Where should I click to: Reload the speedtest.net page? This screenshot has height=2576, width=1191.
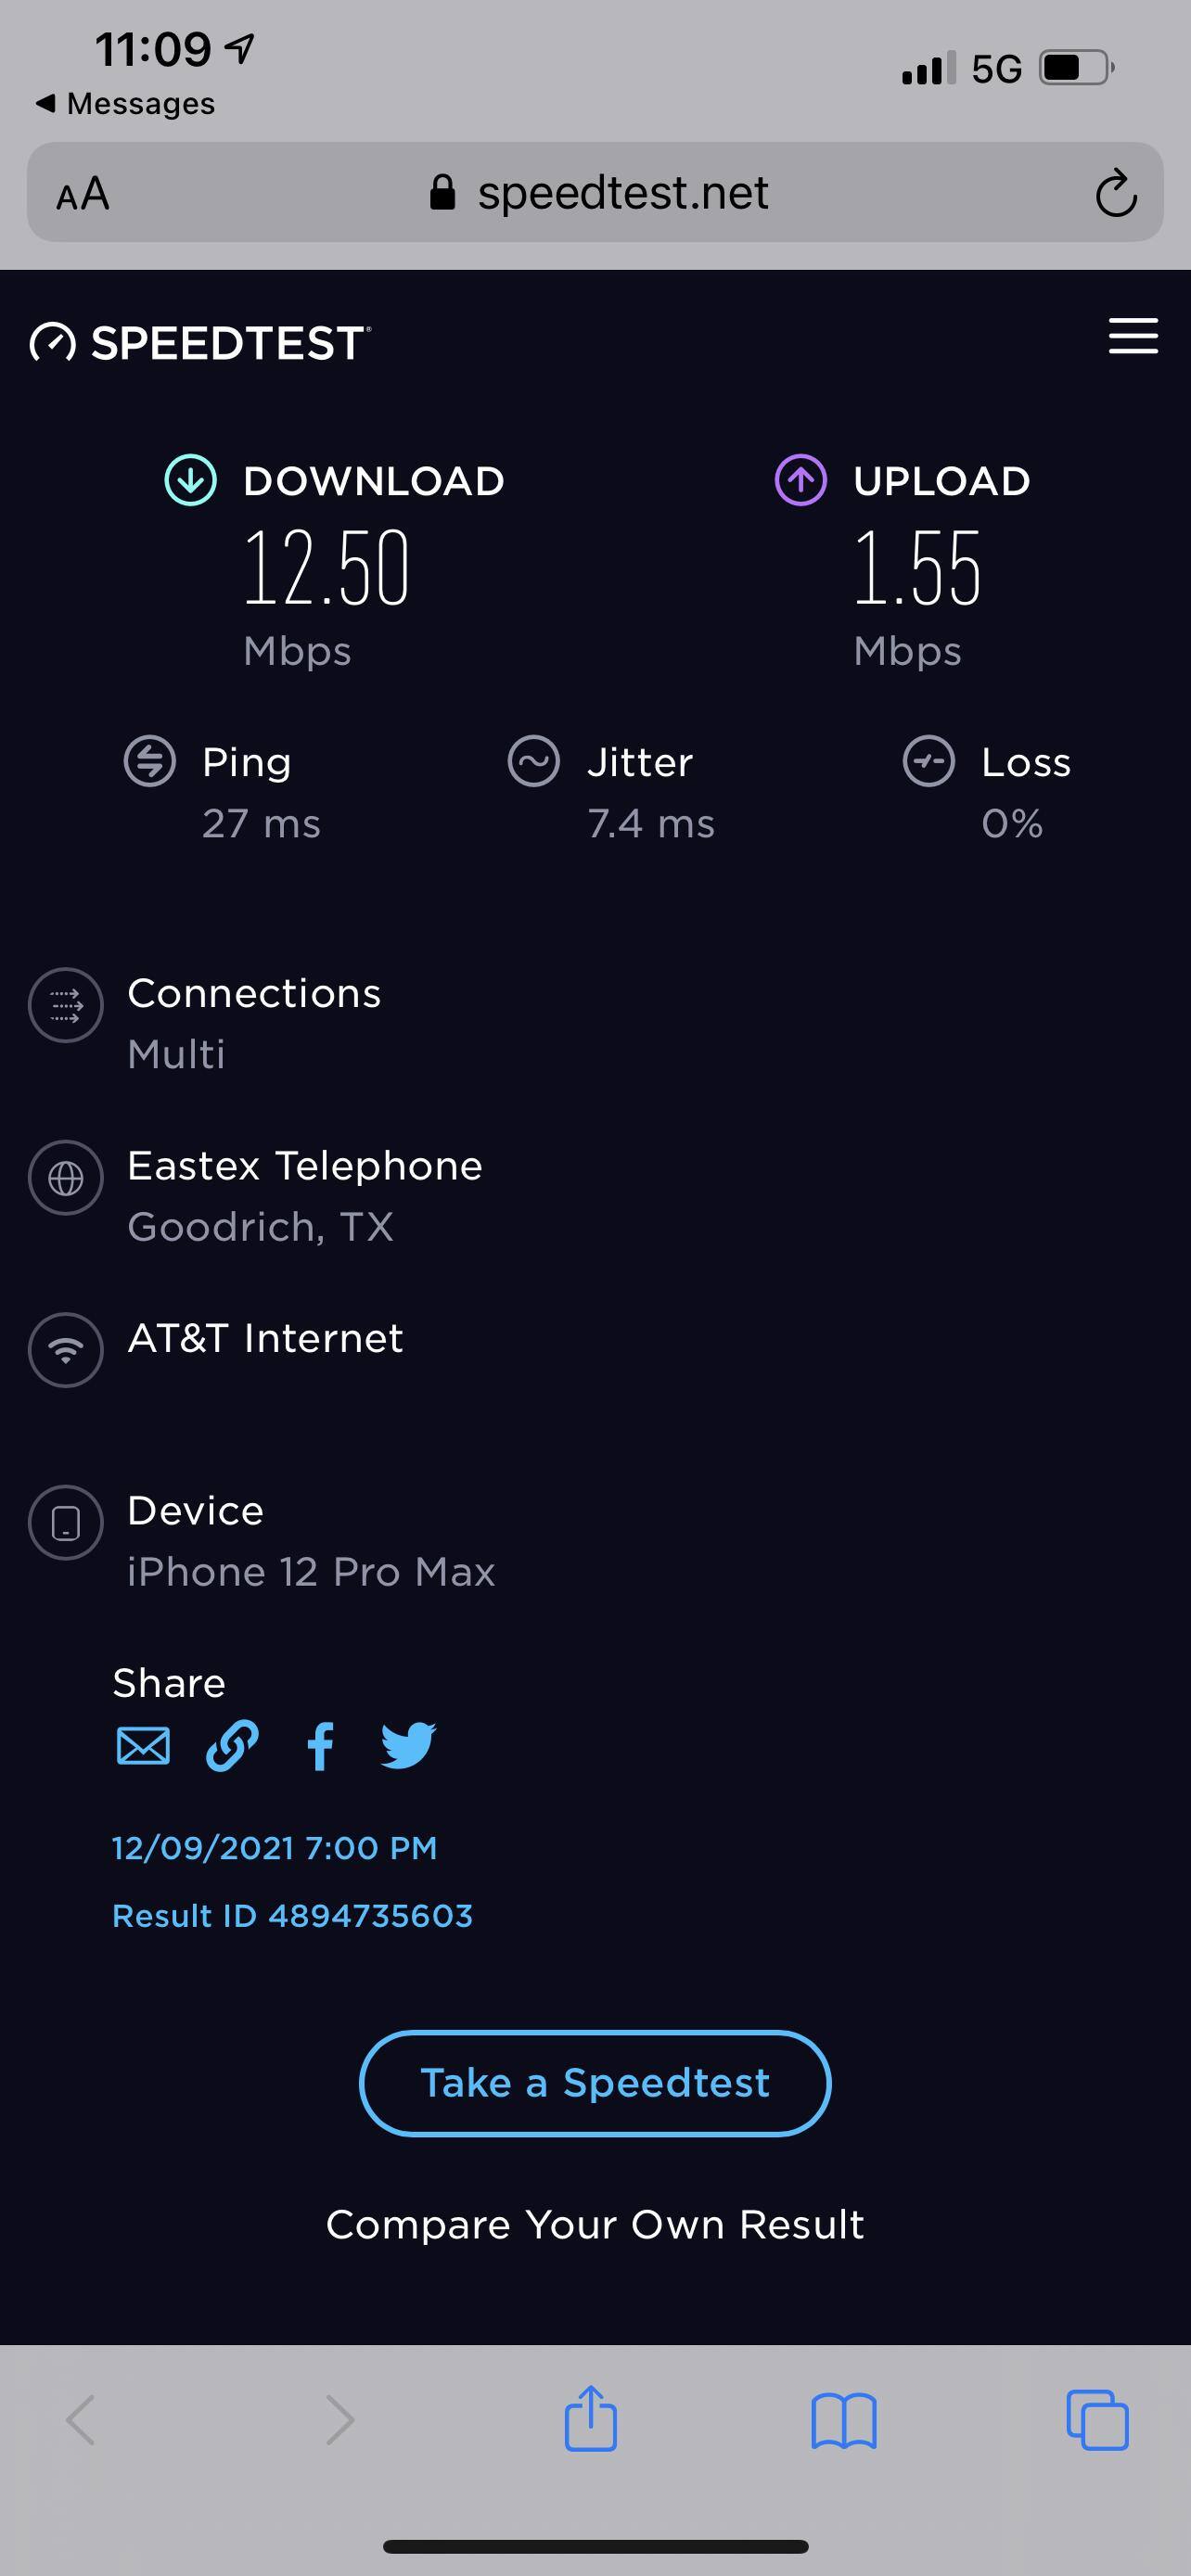[1115, 193]
